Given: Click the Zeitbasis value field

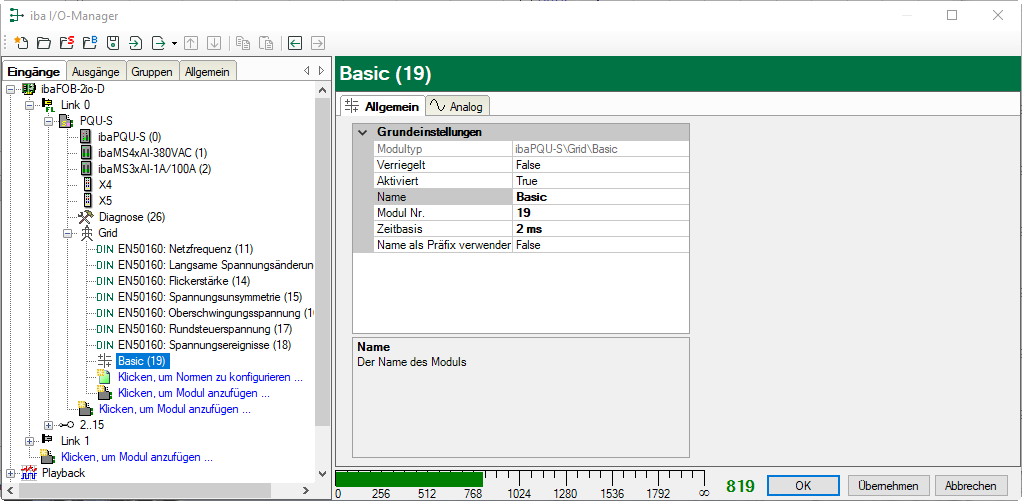Looking at the screenshot, I should tap(600, 229).
